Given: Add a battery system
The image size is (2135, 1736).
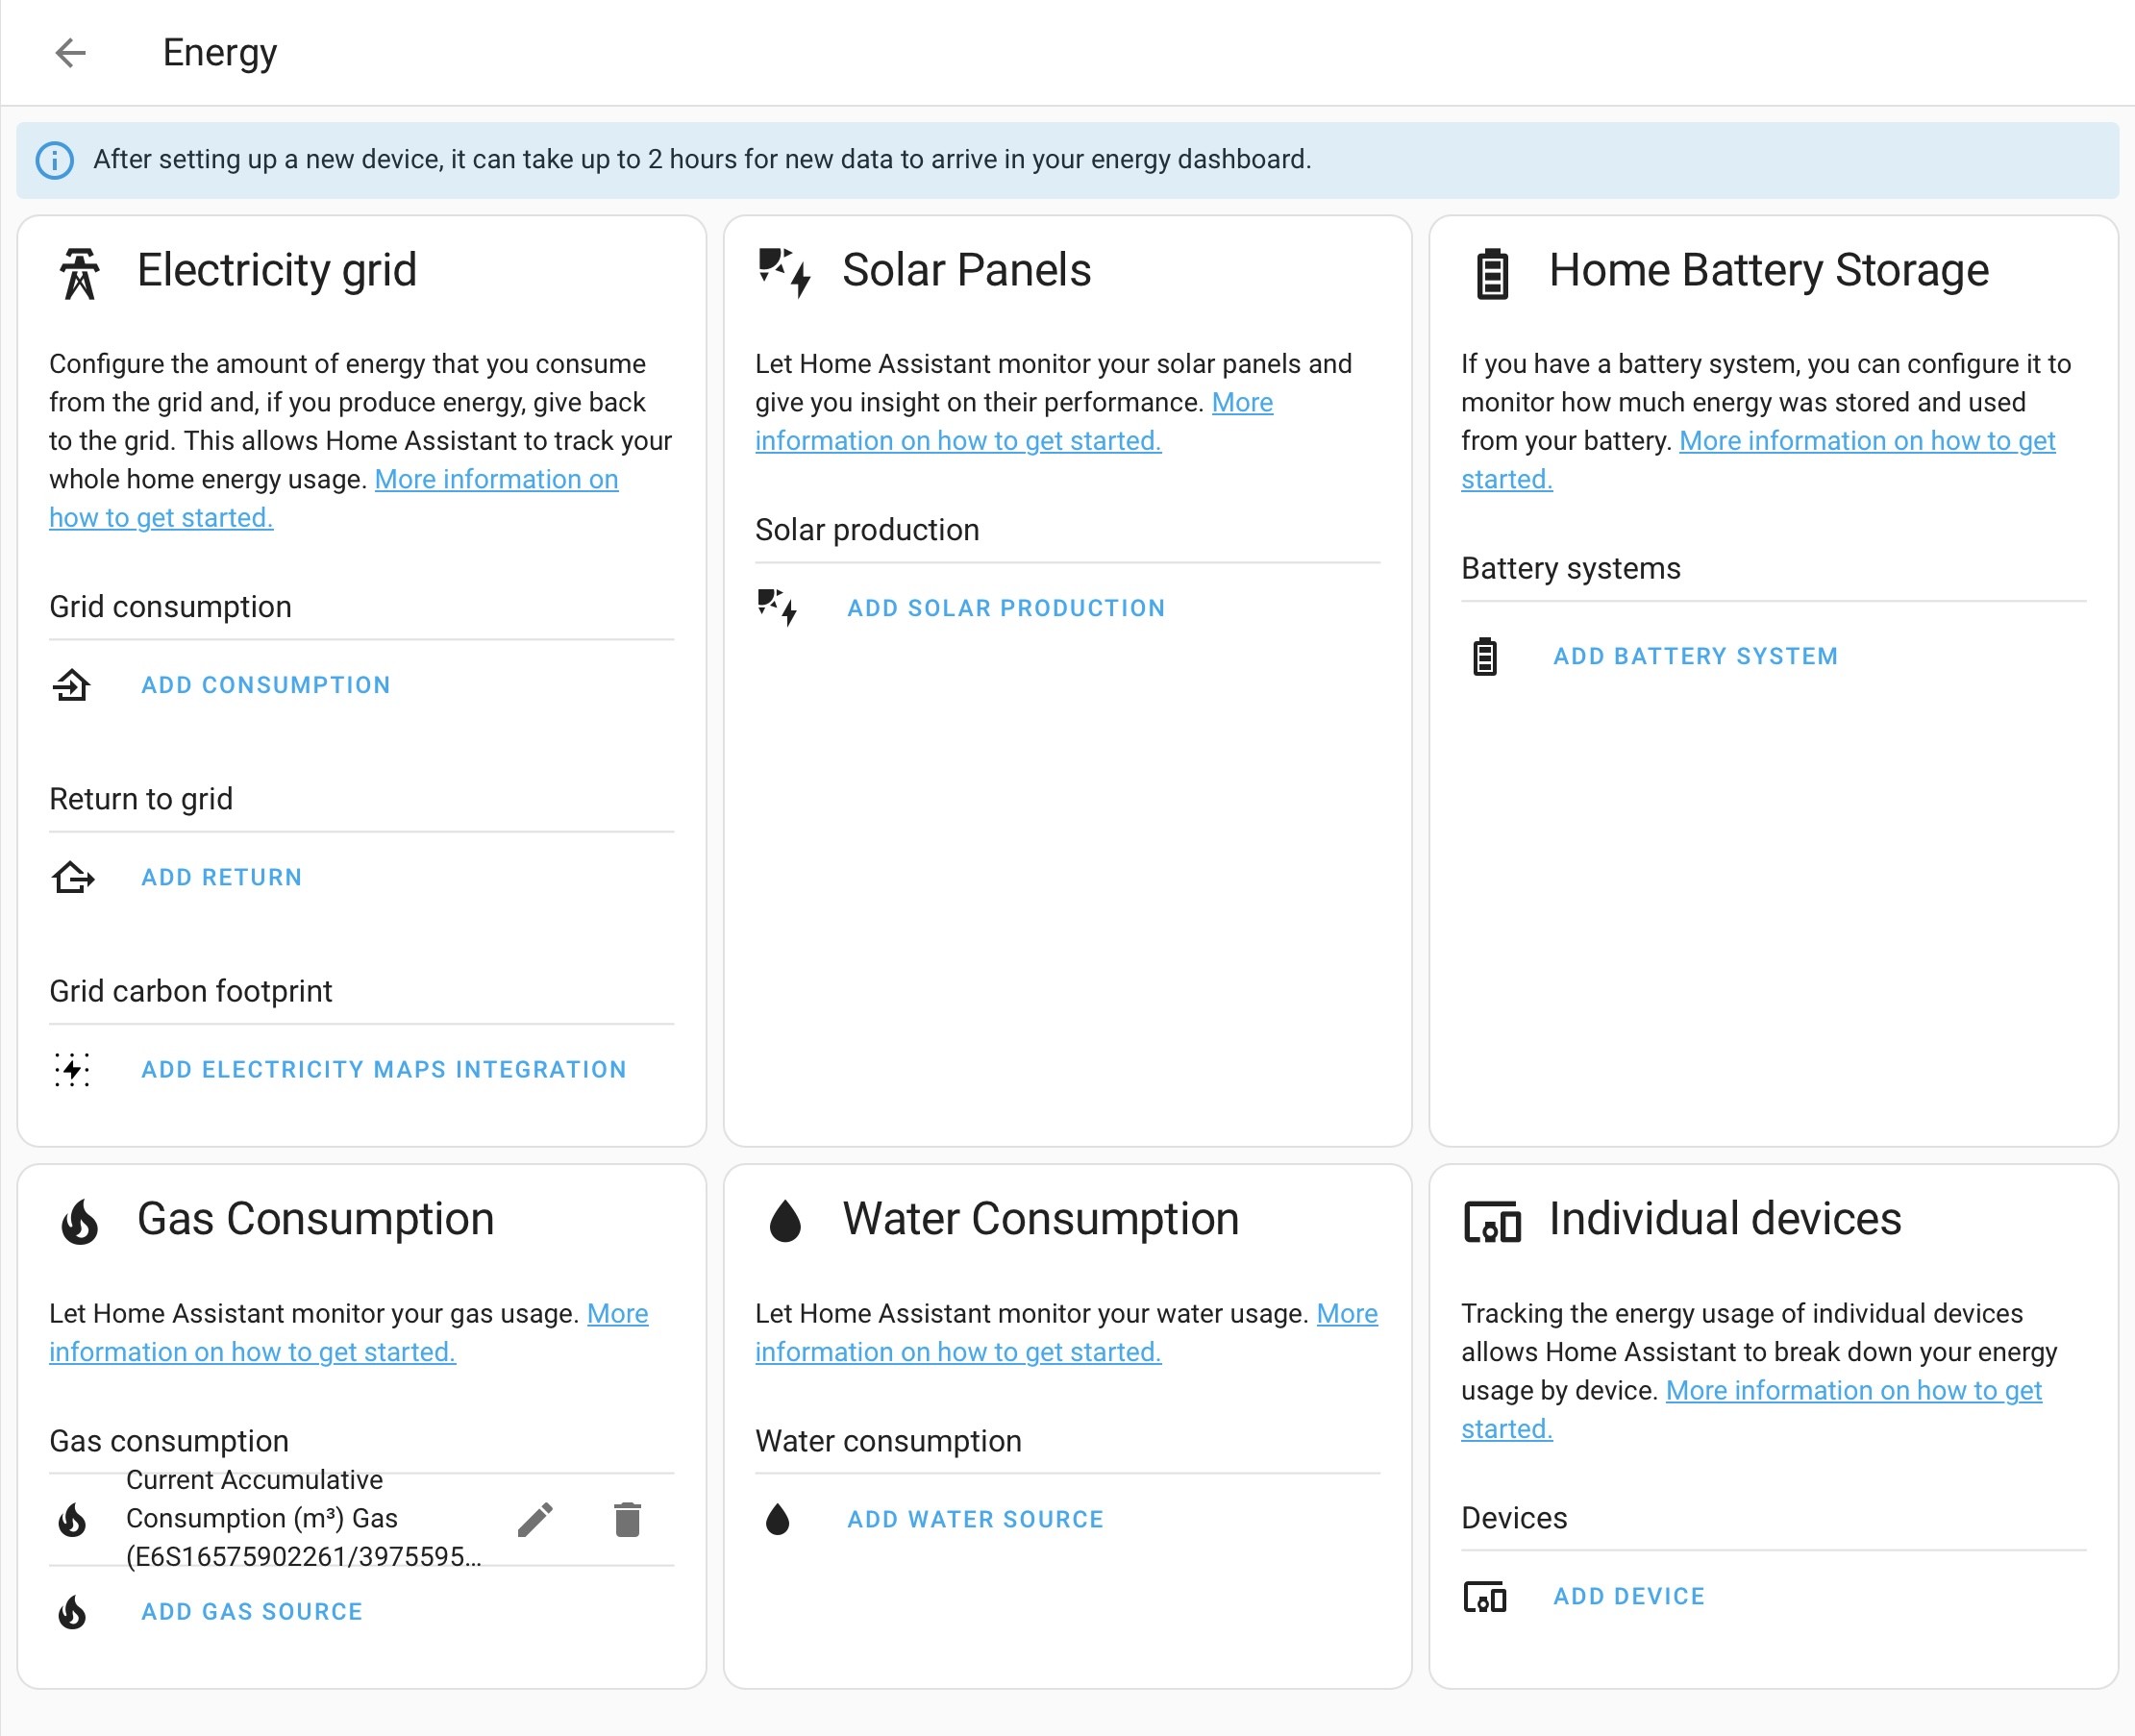Looking at the screenshot, I should pyautogui.click(x=1696, y=656).
